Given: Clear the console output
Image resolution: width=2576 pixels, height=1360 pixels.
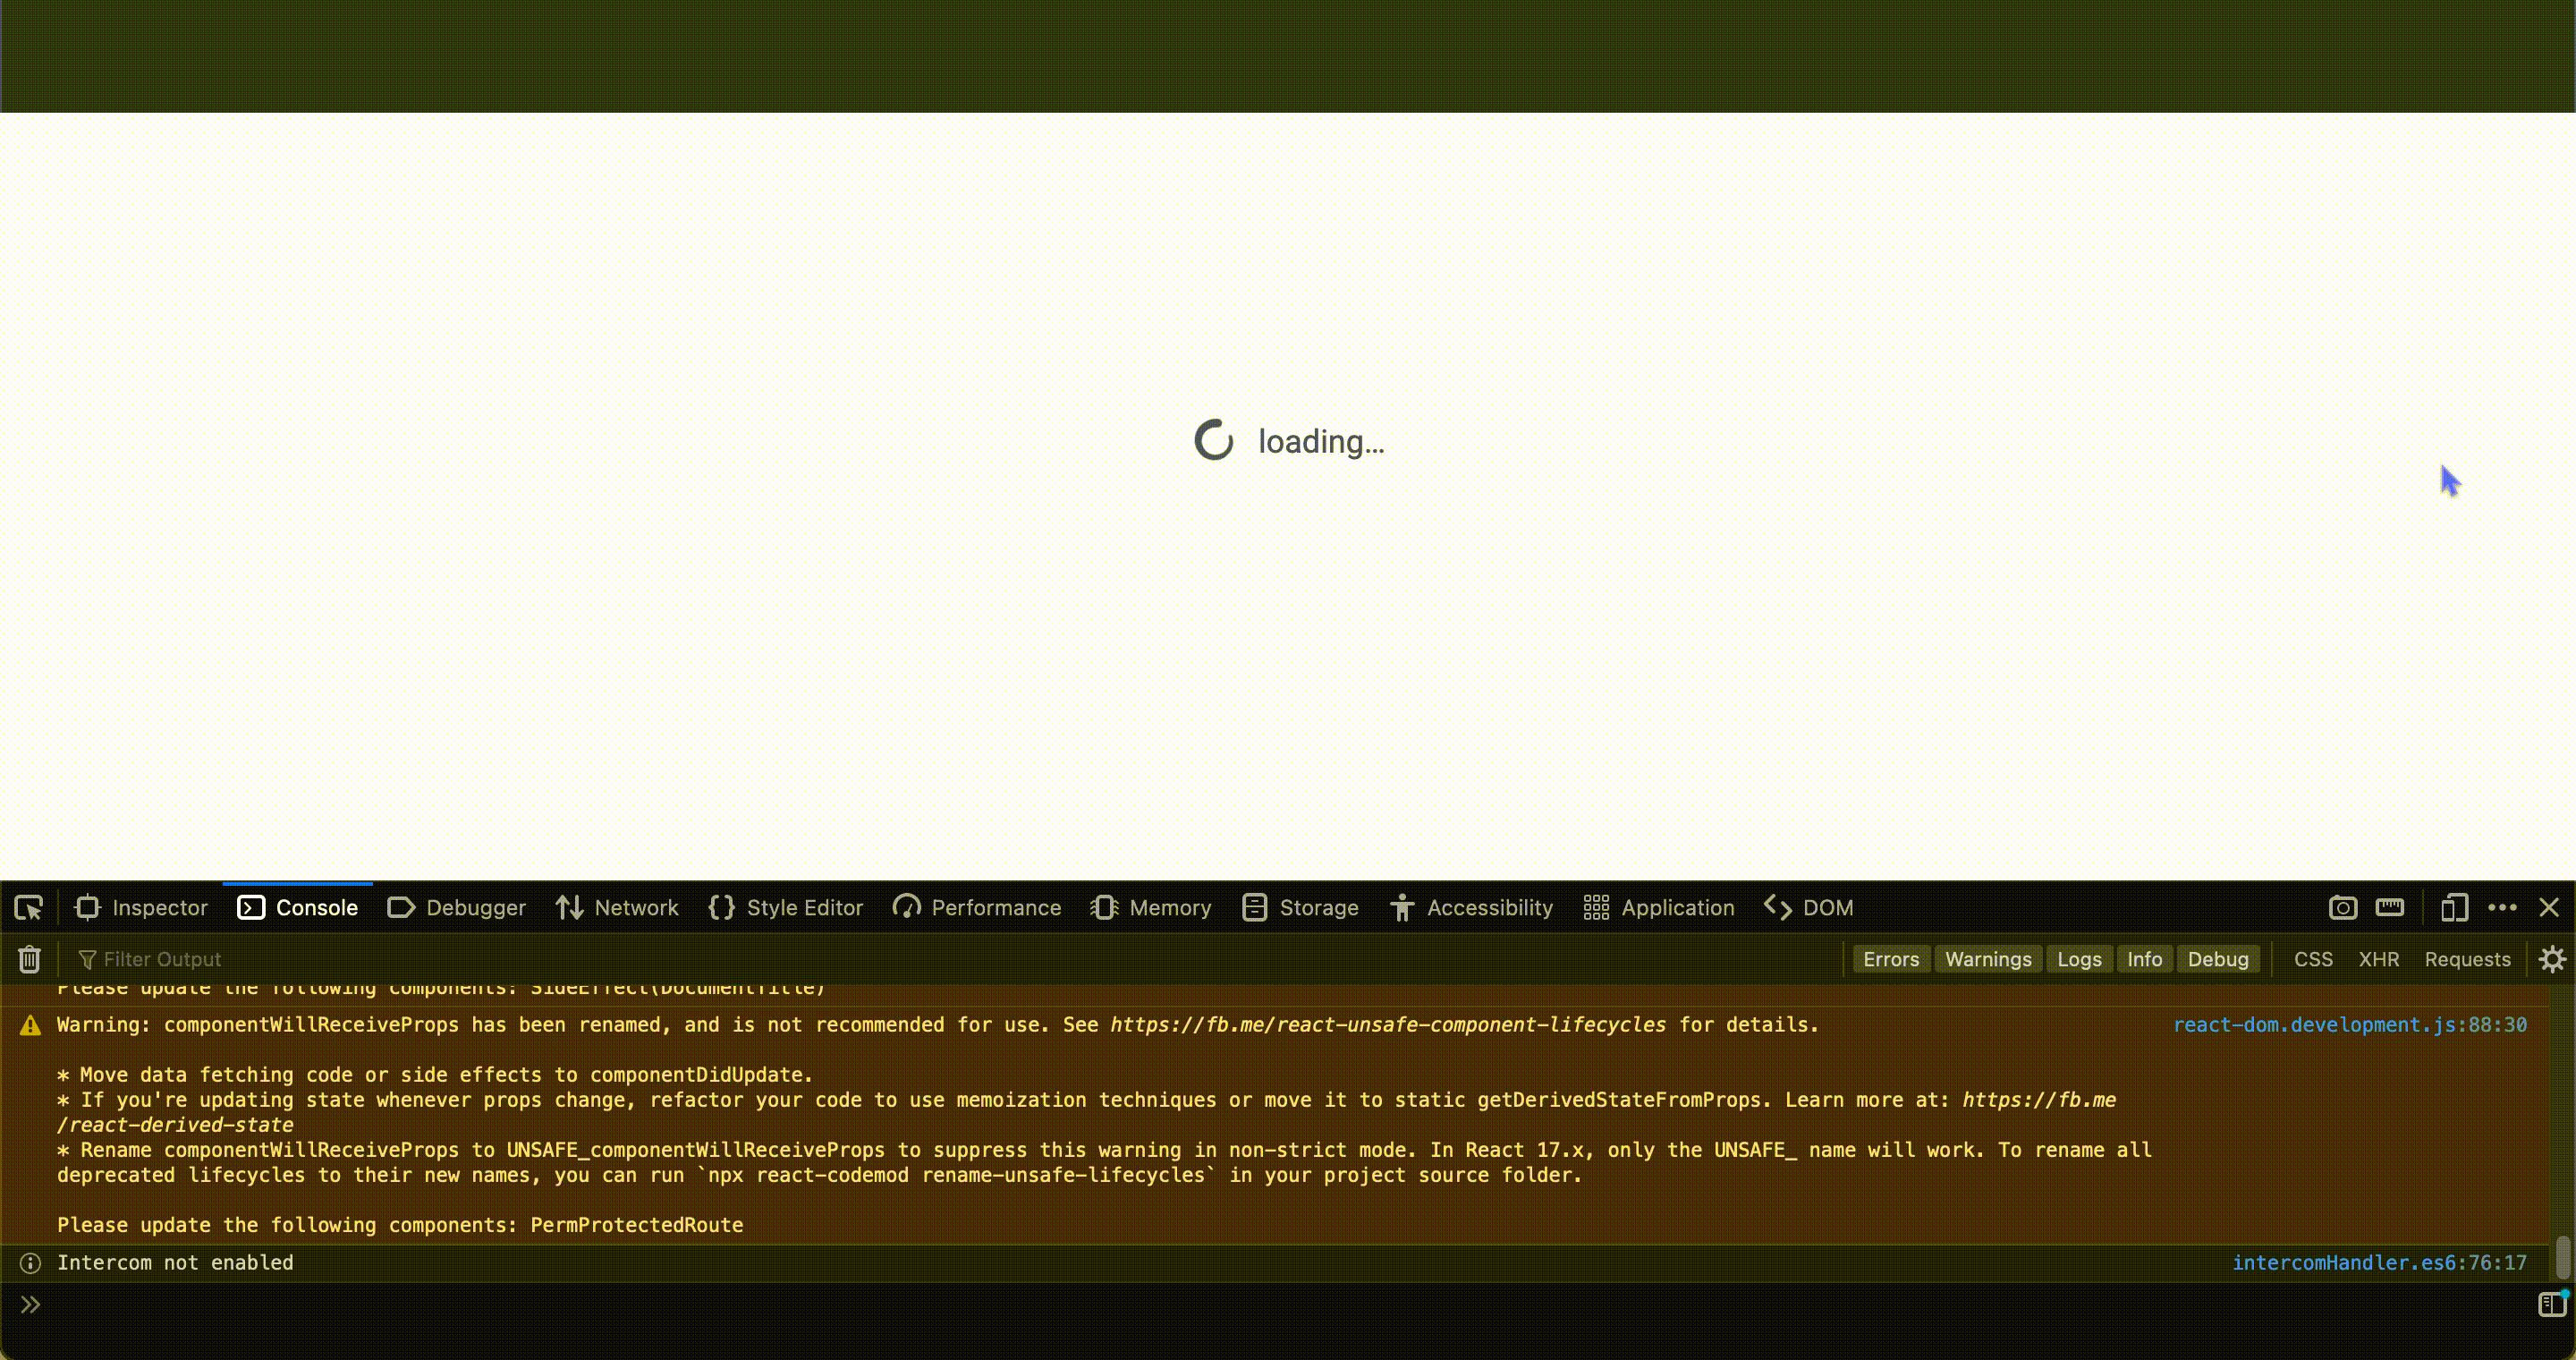Looking at the screenshot, I should point(29,958).
